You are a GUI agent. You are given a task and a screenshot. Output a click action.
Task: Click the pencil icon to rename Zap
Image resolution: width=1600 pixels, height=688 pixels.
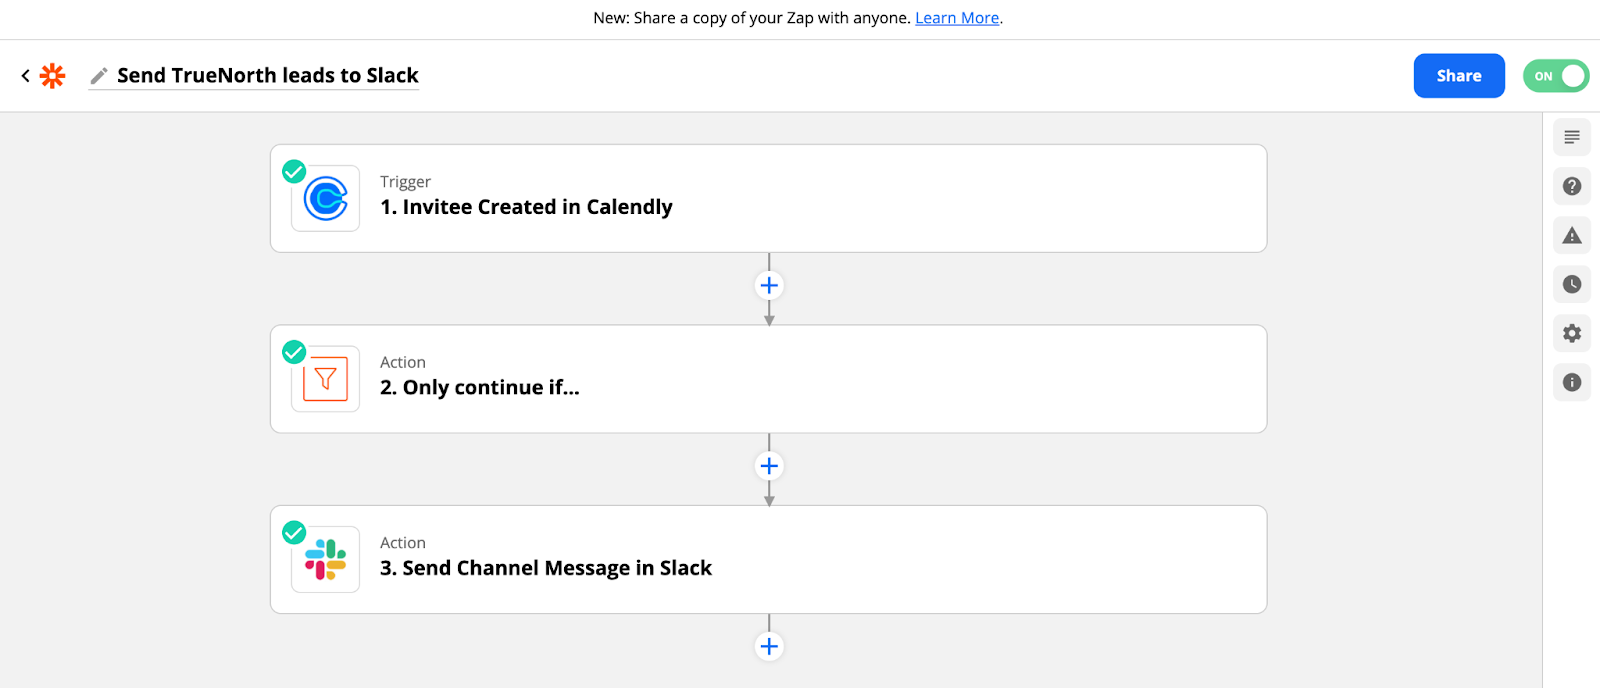pyautogui.click(x=99, y=76)
